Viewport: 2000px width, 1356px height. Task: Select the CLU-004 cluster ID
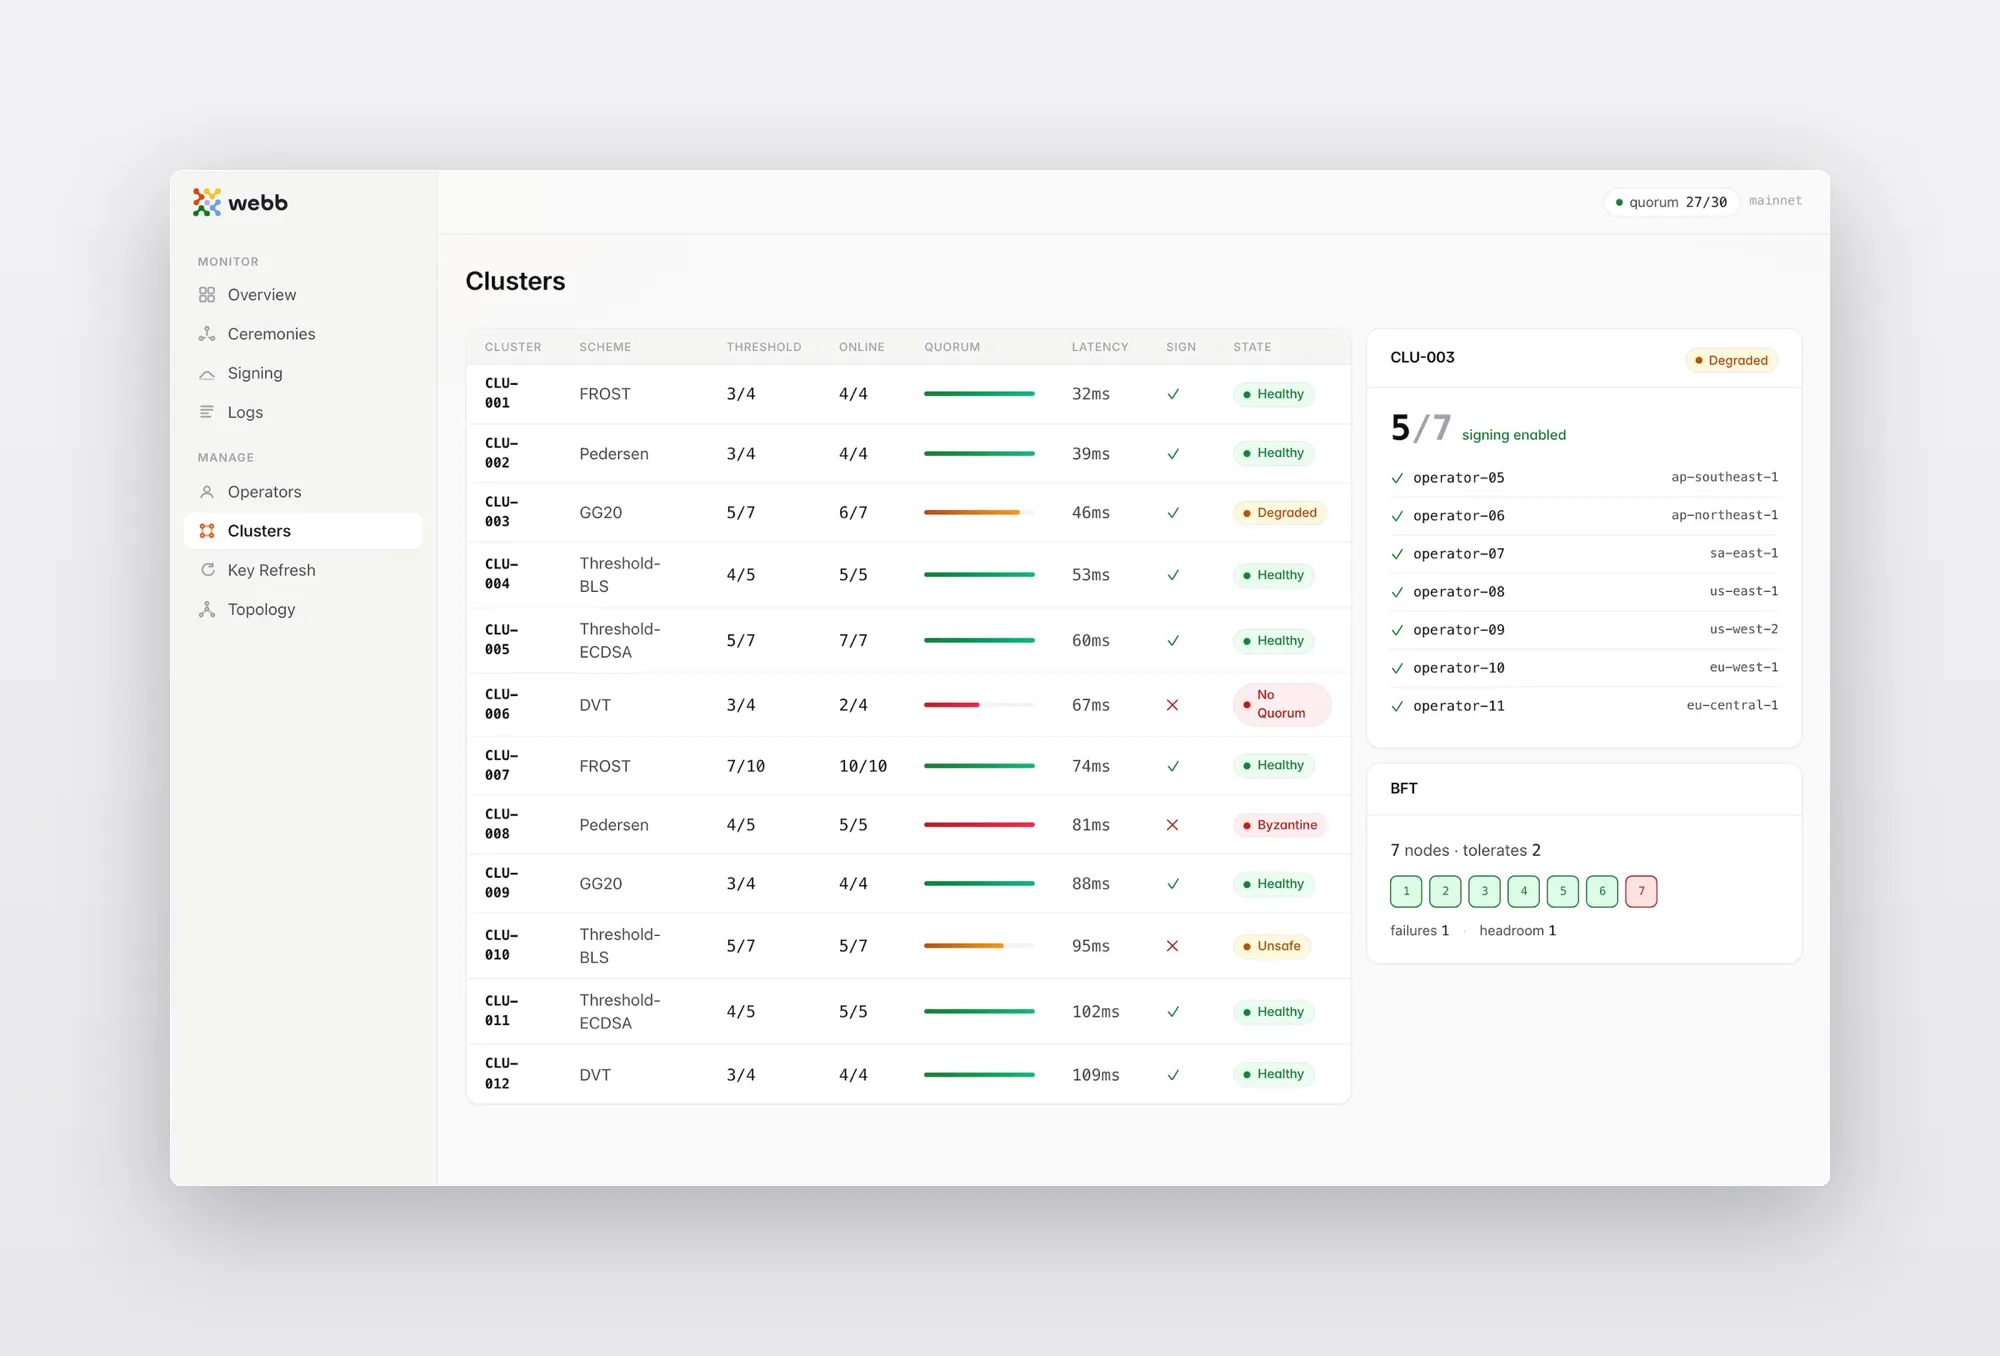(x=501, y=574)
